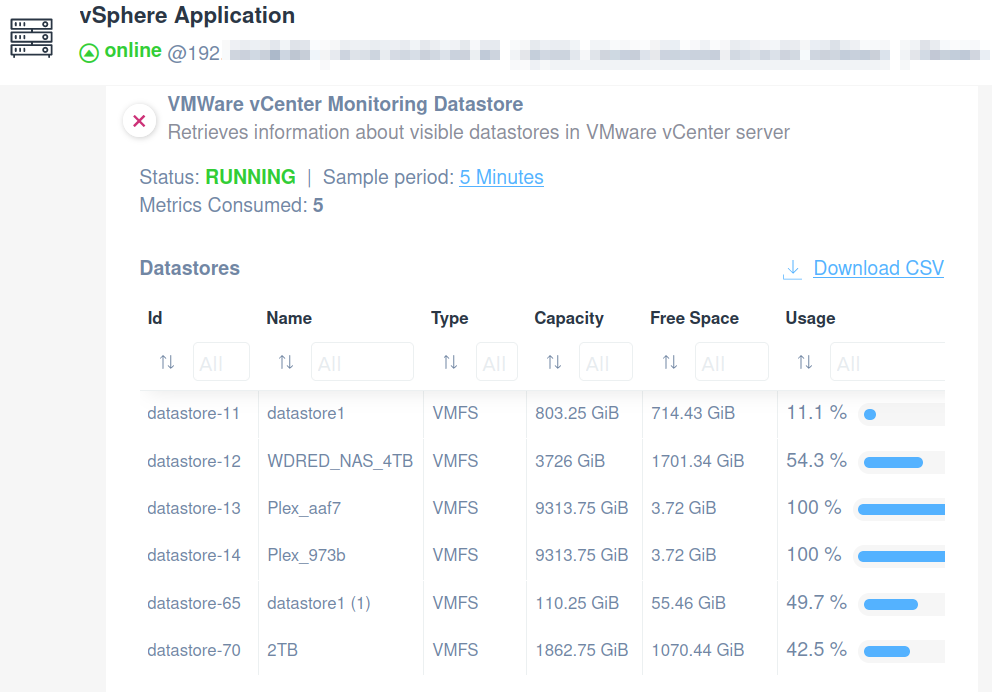
Task: Close the VMWare vCenter Monitoring Datastore panel
Action: coord(139,121)
